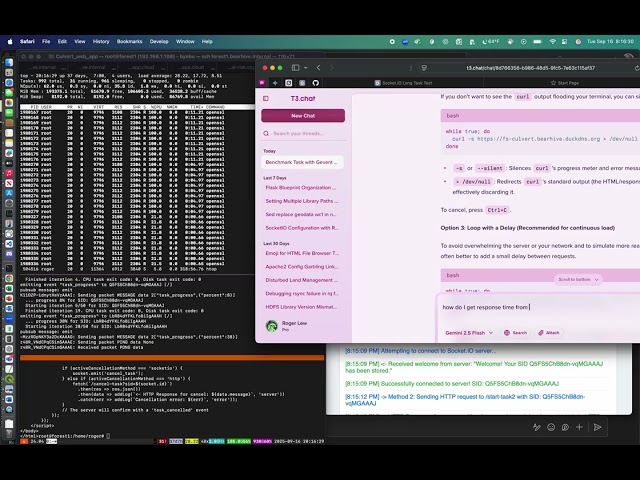Open the Trash in the Dock
Screen dimensions: 640x480
pyautogui.click(x=9, y=433)
